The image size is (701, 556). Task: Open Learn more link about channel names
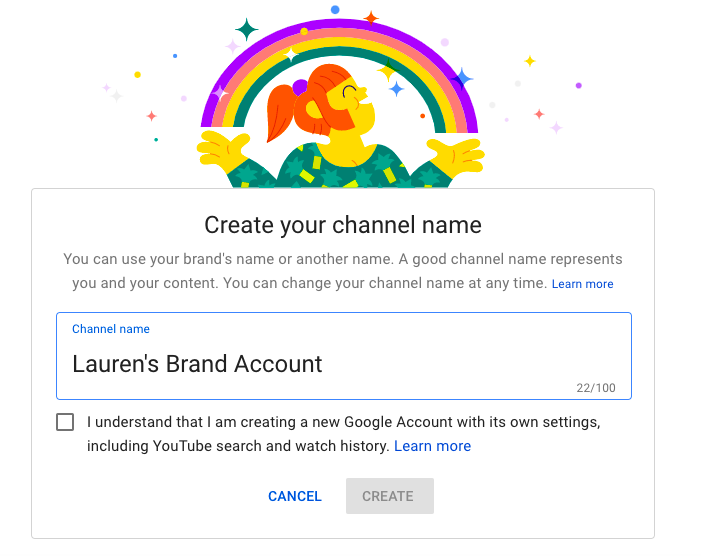click(582, 284)
